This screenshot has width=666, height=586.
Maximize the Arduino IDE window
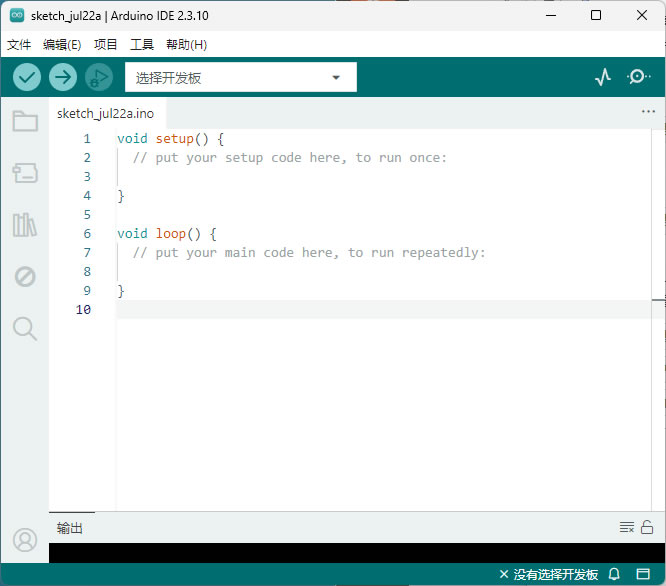(x=596, y=15)
